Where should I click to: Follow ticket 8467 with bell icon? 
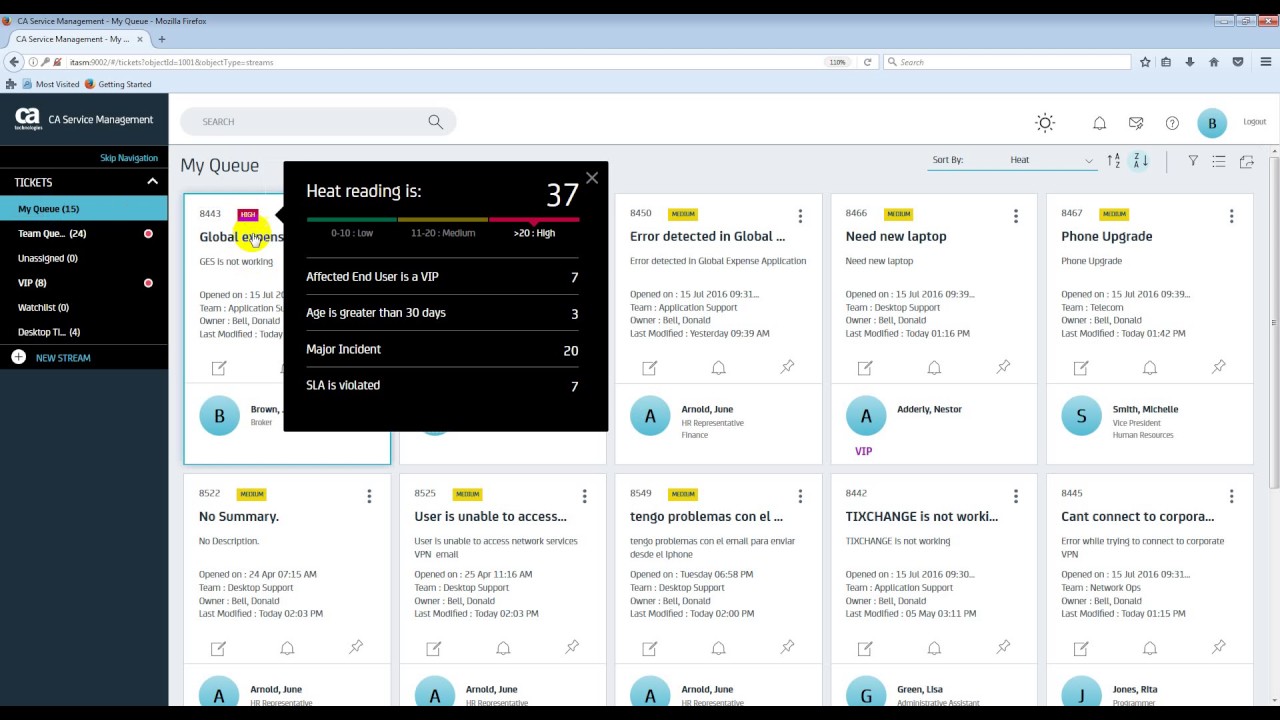tap(1150, 368)
